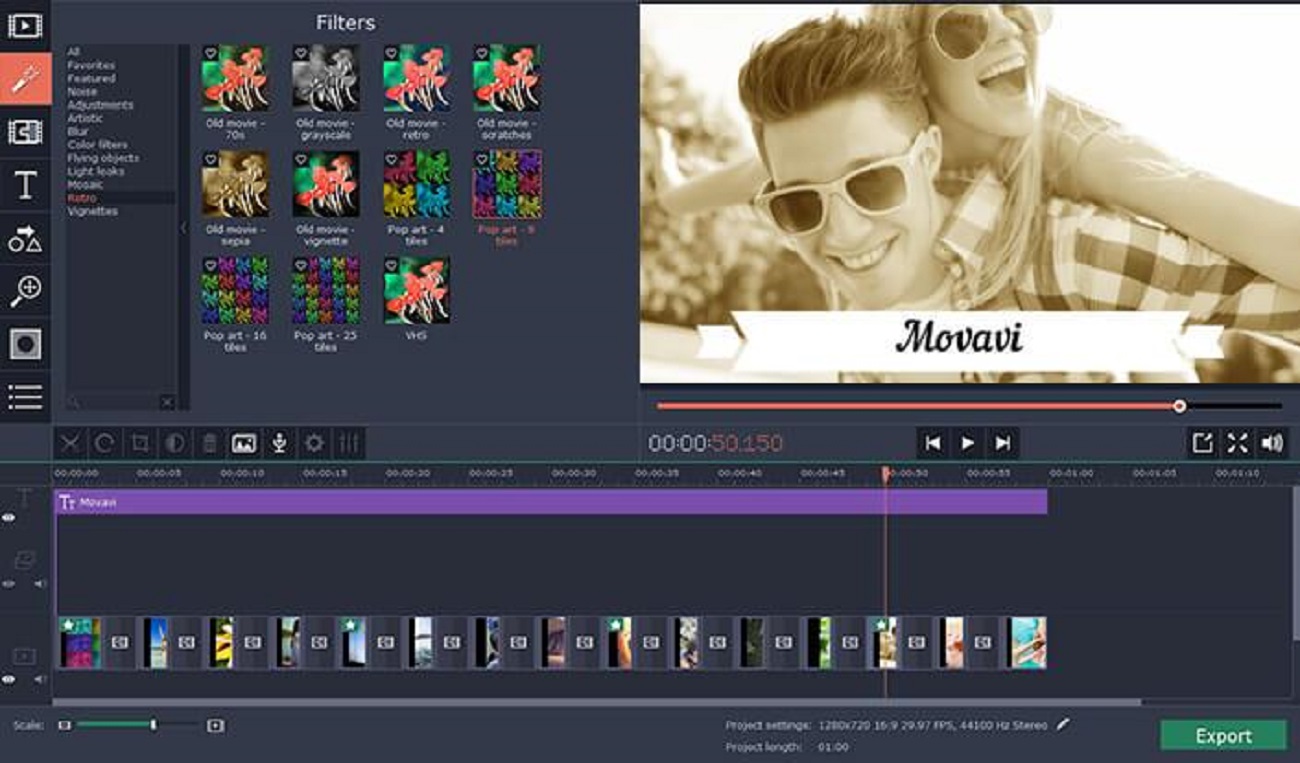
Task: Open the Import media panel
Action: (x=27, y=25)
